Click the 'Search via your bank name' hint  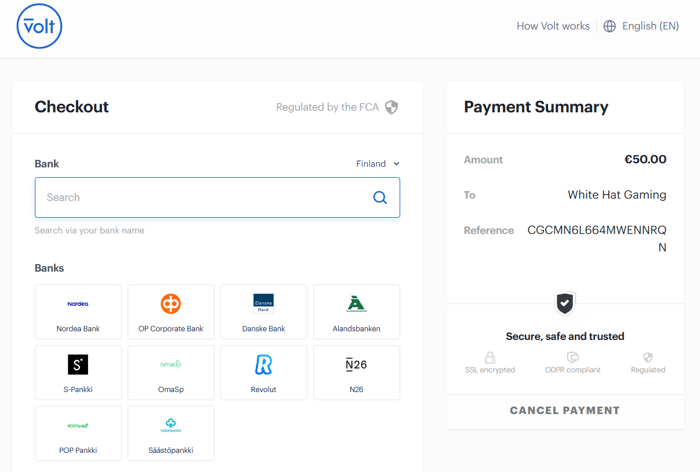click(89, 230)
